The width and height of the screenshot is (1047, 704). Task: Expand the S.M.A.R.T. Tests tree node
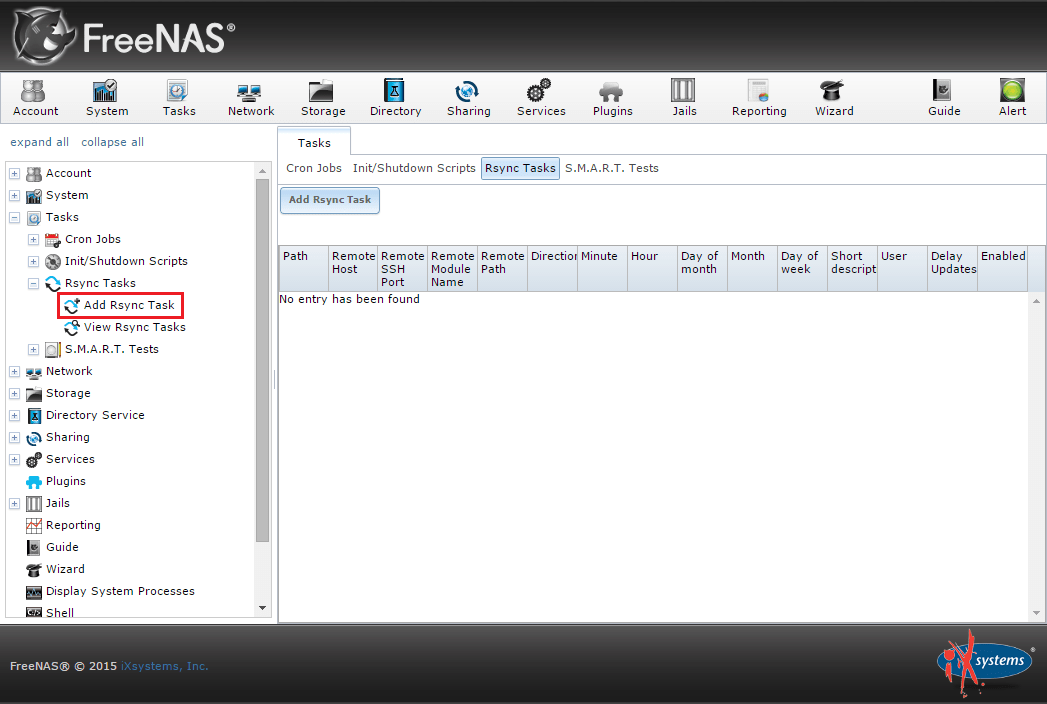31,349
